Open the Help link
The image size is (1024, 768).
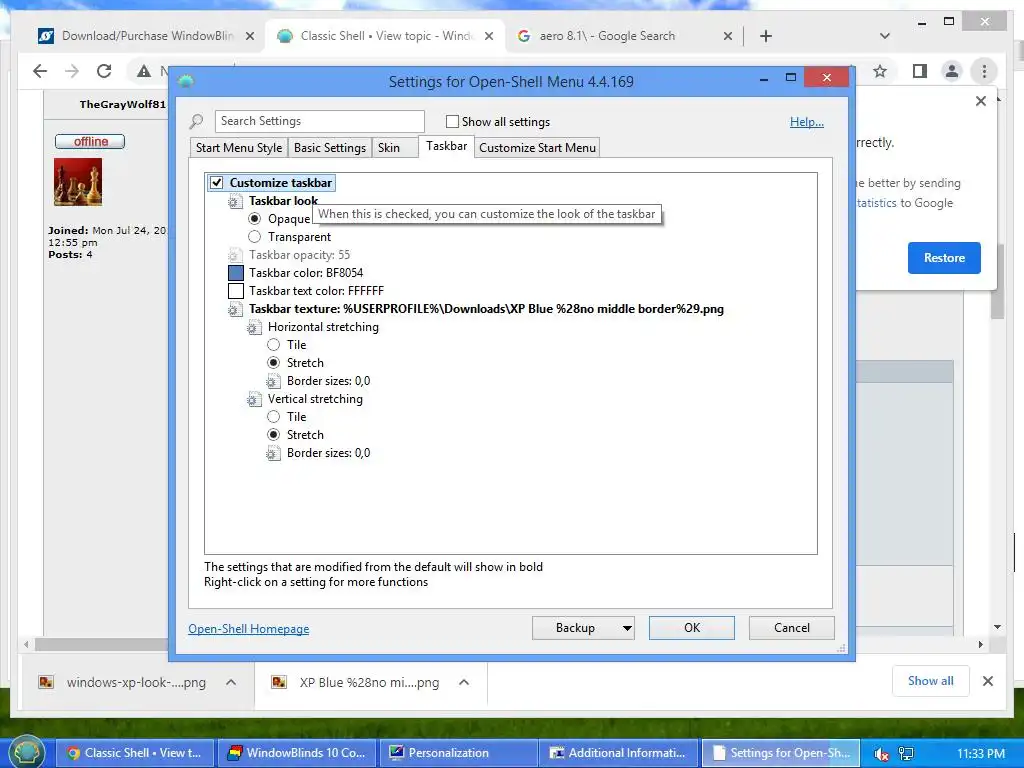(807, 121)
